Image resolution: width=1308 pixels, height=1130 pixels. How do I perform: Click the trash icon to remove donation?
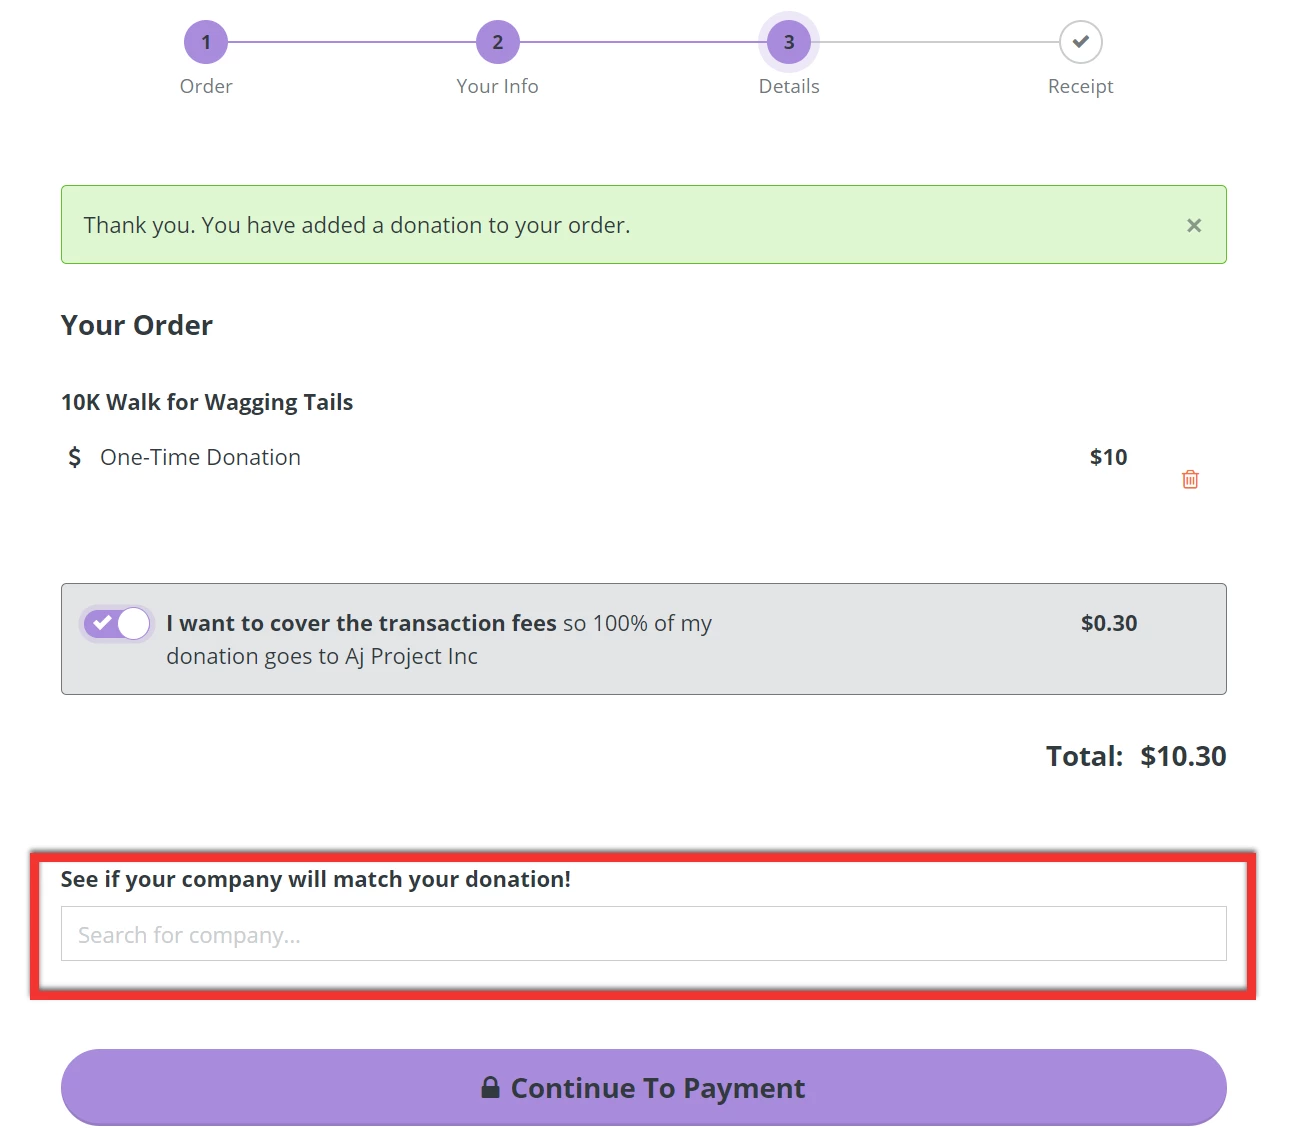pyautogui.click(x=1190, y=479)
